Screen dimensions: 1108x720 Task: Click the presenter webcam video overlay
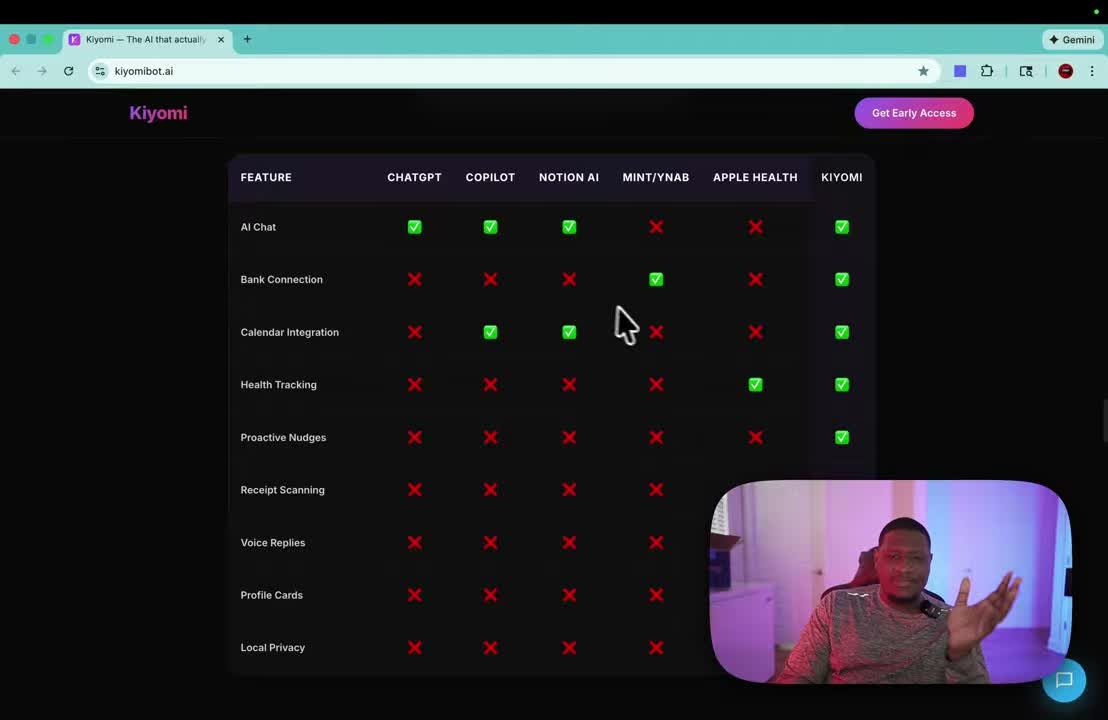890,582
